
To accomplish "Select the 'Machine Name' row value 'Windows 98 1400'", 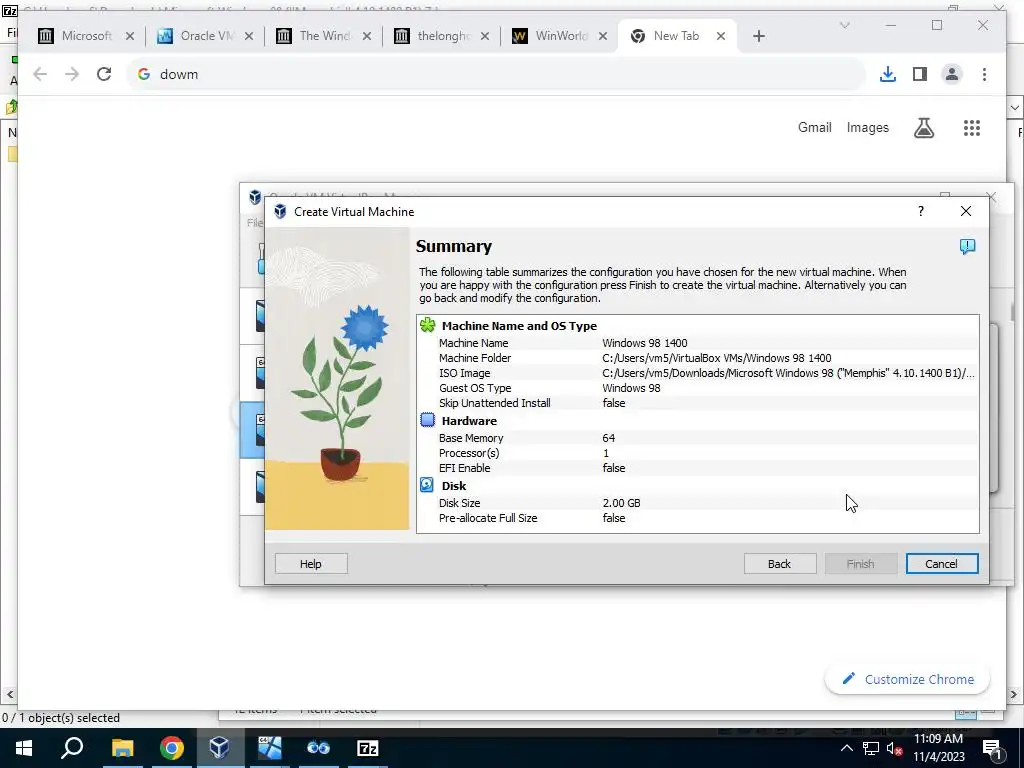I will [645, 343].
